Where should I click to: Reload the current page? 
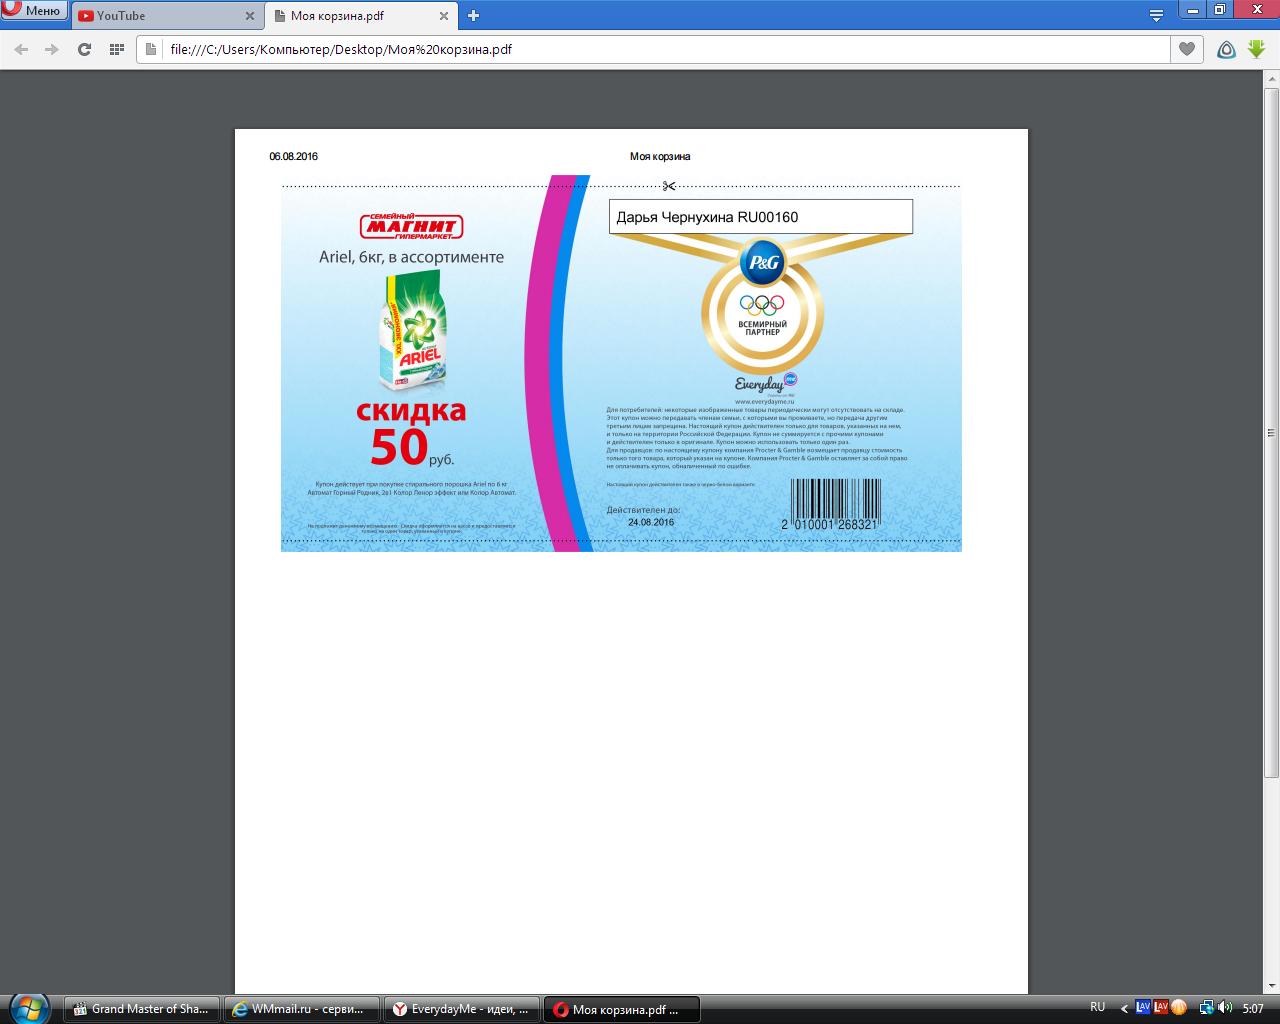point(84,49)
